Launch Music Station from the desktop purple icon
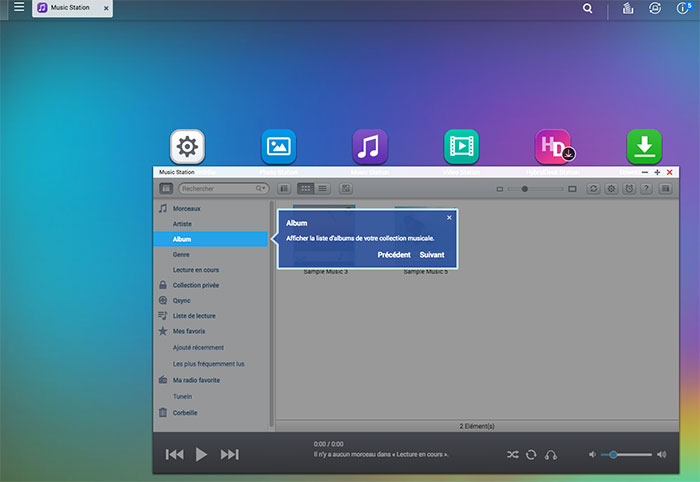The image size is (700, 482). click(370, 146)
